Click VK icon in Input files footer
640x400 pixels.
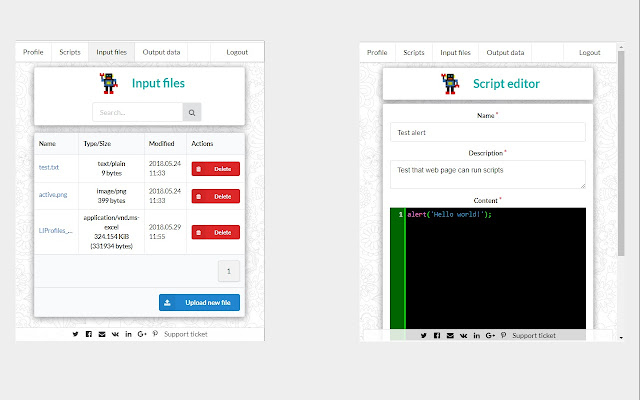pos(115,334)
